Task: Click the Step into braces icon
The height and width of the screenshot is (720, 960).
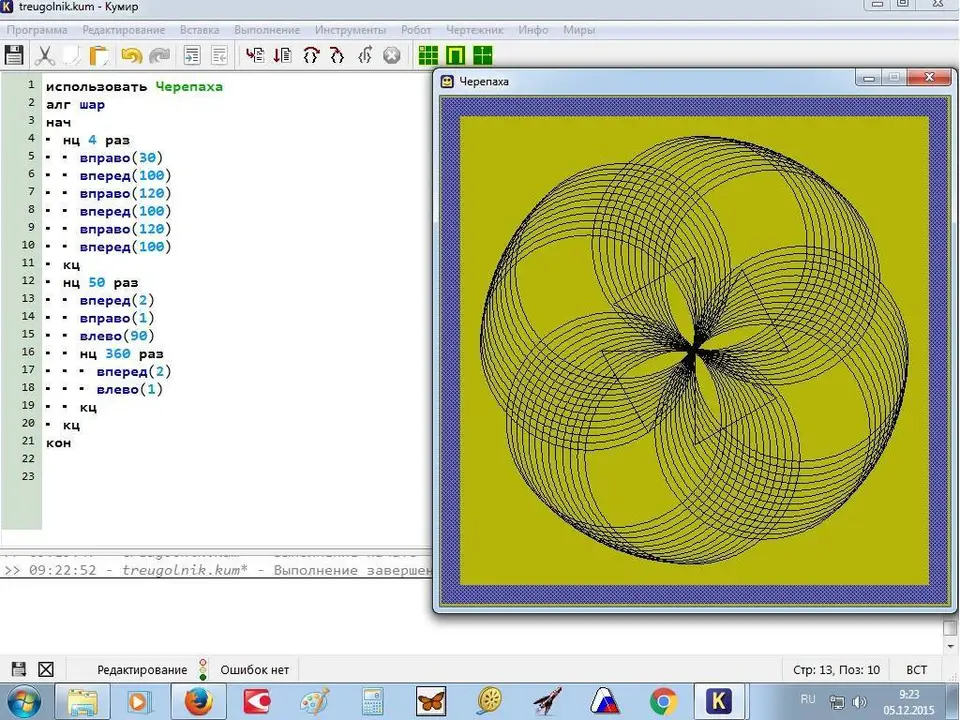Action: coord(337,55)
